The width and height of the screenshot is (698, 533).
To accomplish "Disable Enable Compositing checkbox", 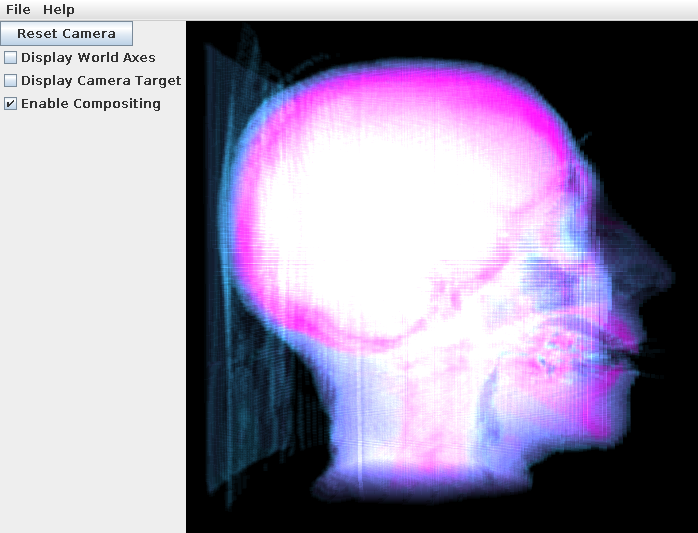I will (x=11, y=104).
